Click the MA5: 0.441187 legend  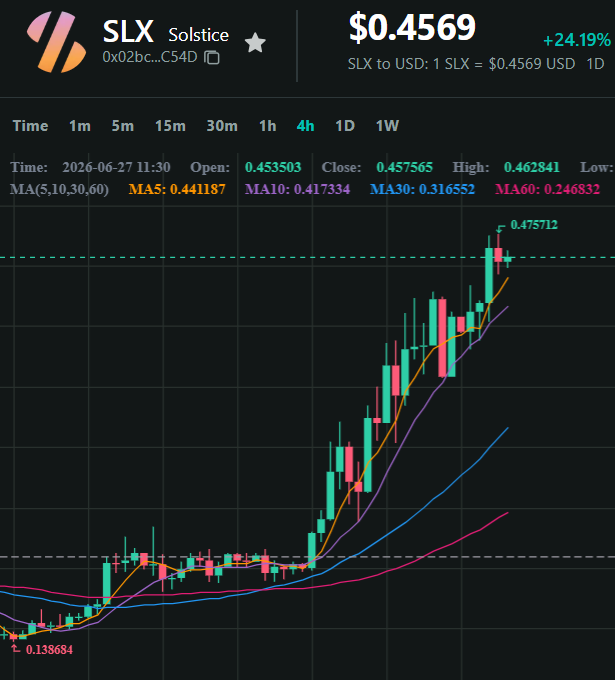[177, 189]
